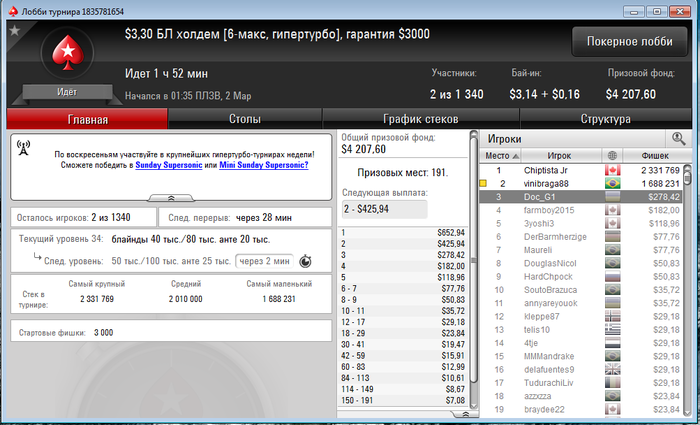Select player row Maureli

[581, 250]
